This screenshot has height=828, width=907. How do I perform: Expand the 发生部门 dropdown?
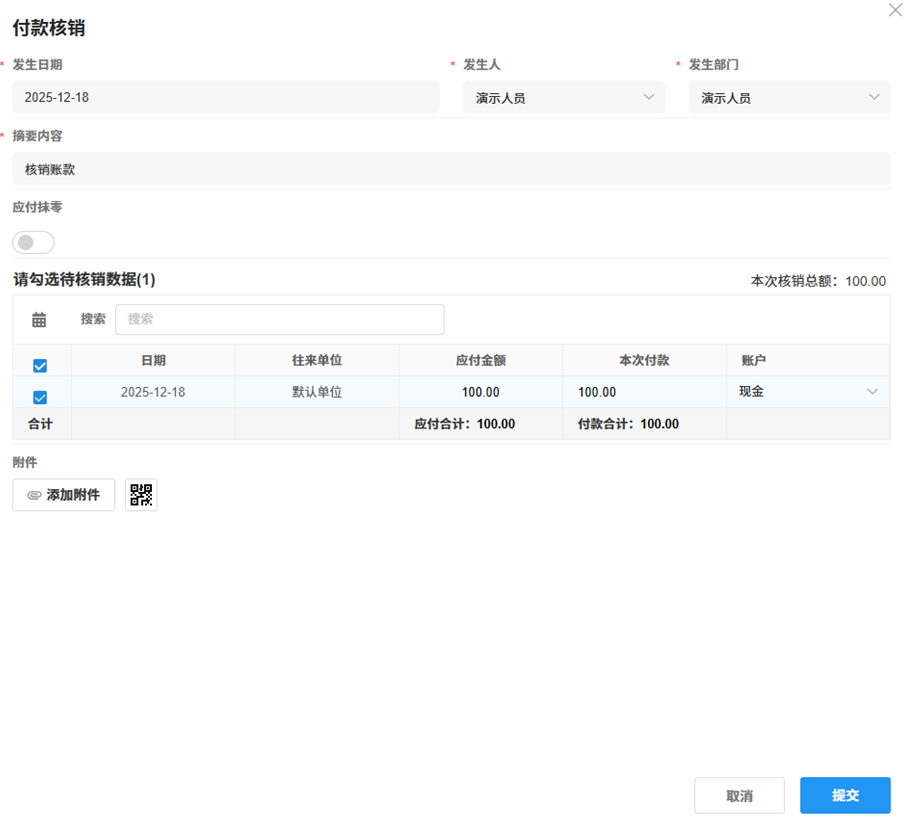pos(789,97)
